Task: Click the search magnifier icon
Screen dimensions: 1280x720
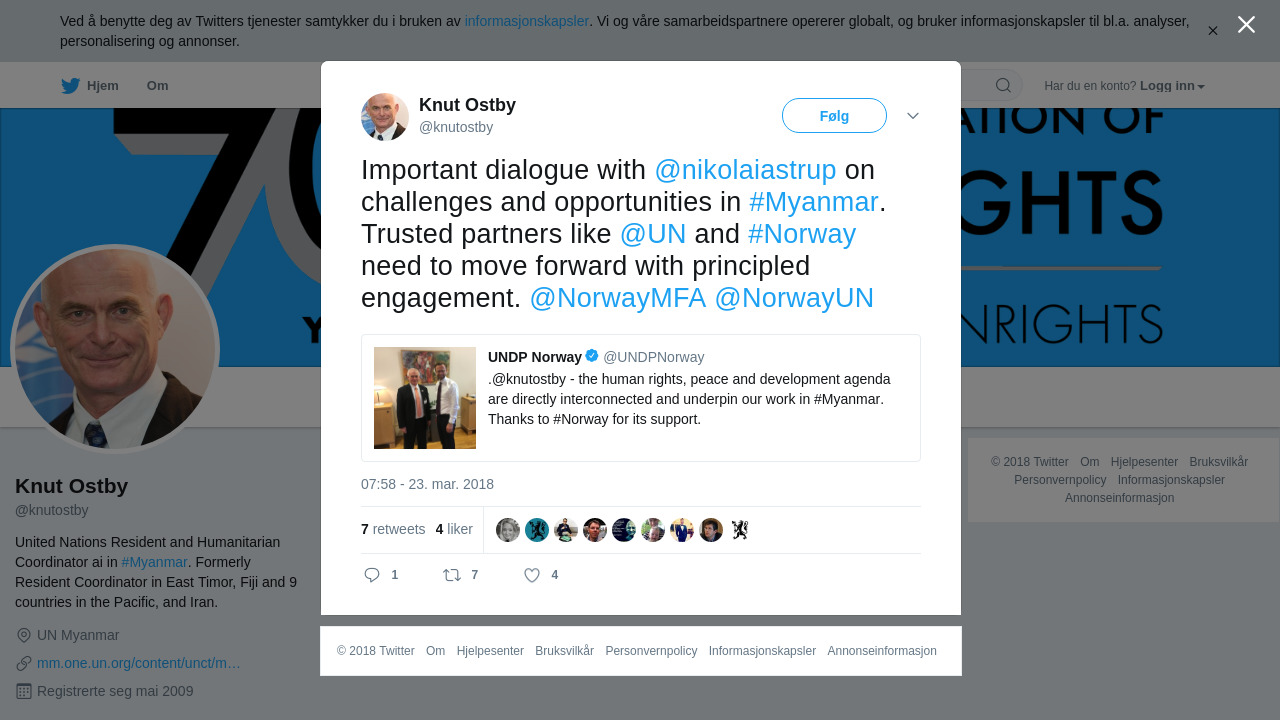Action: [1003, 85]
